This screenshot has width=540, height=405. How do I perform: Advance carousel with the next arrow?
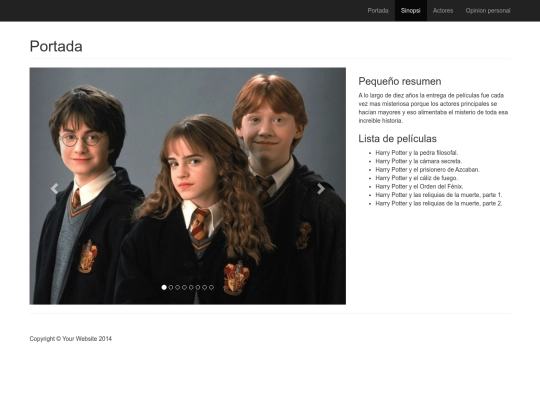(x=321, y=188)
